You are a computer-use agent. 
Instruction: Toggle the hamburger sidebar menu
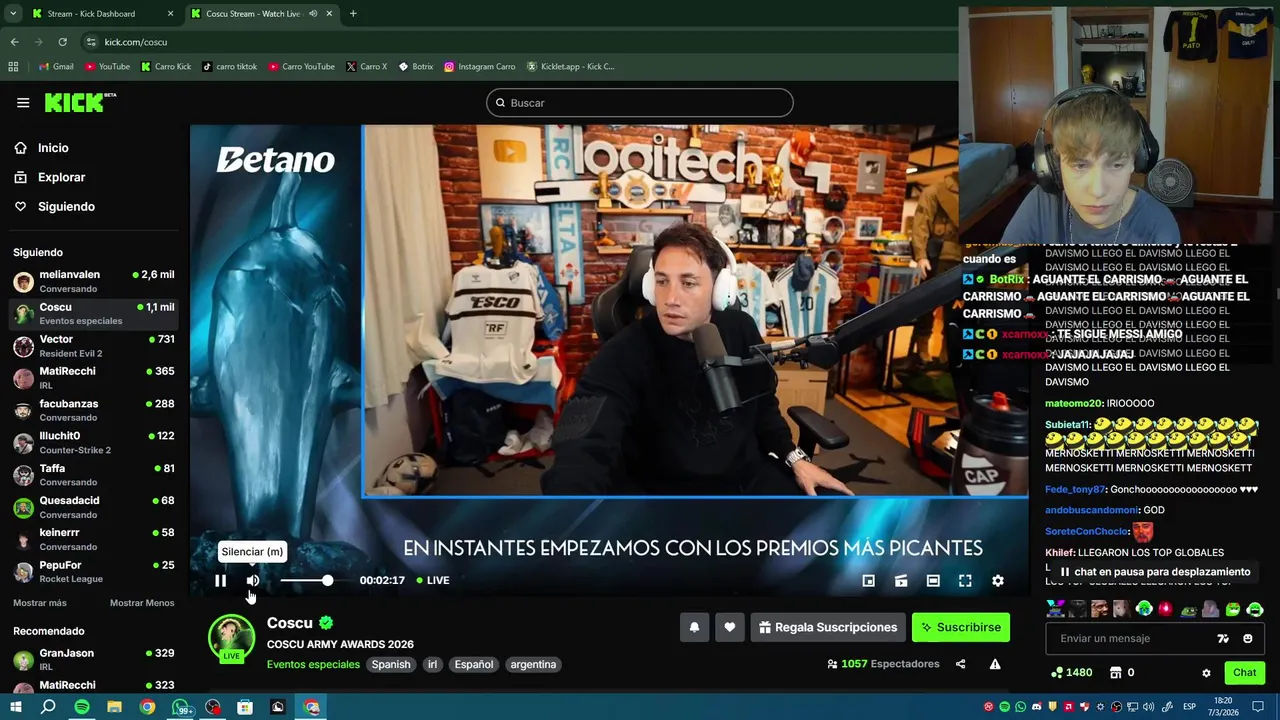tap(23, 102)
